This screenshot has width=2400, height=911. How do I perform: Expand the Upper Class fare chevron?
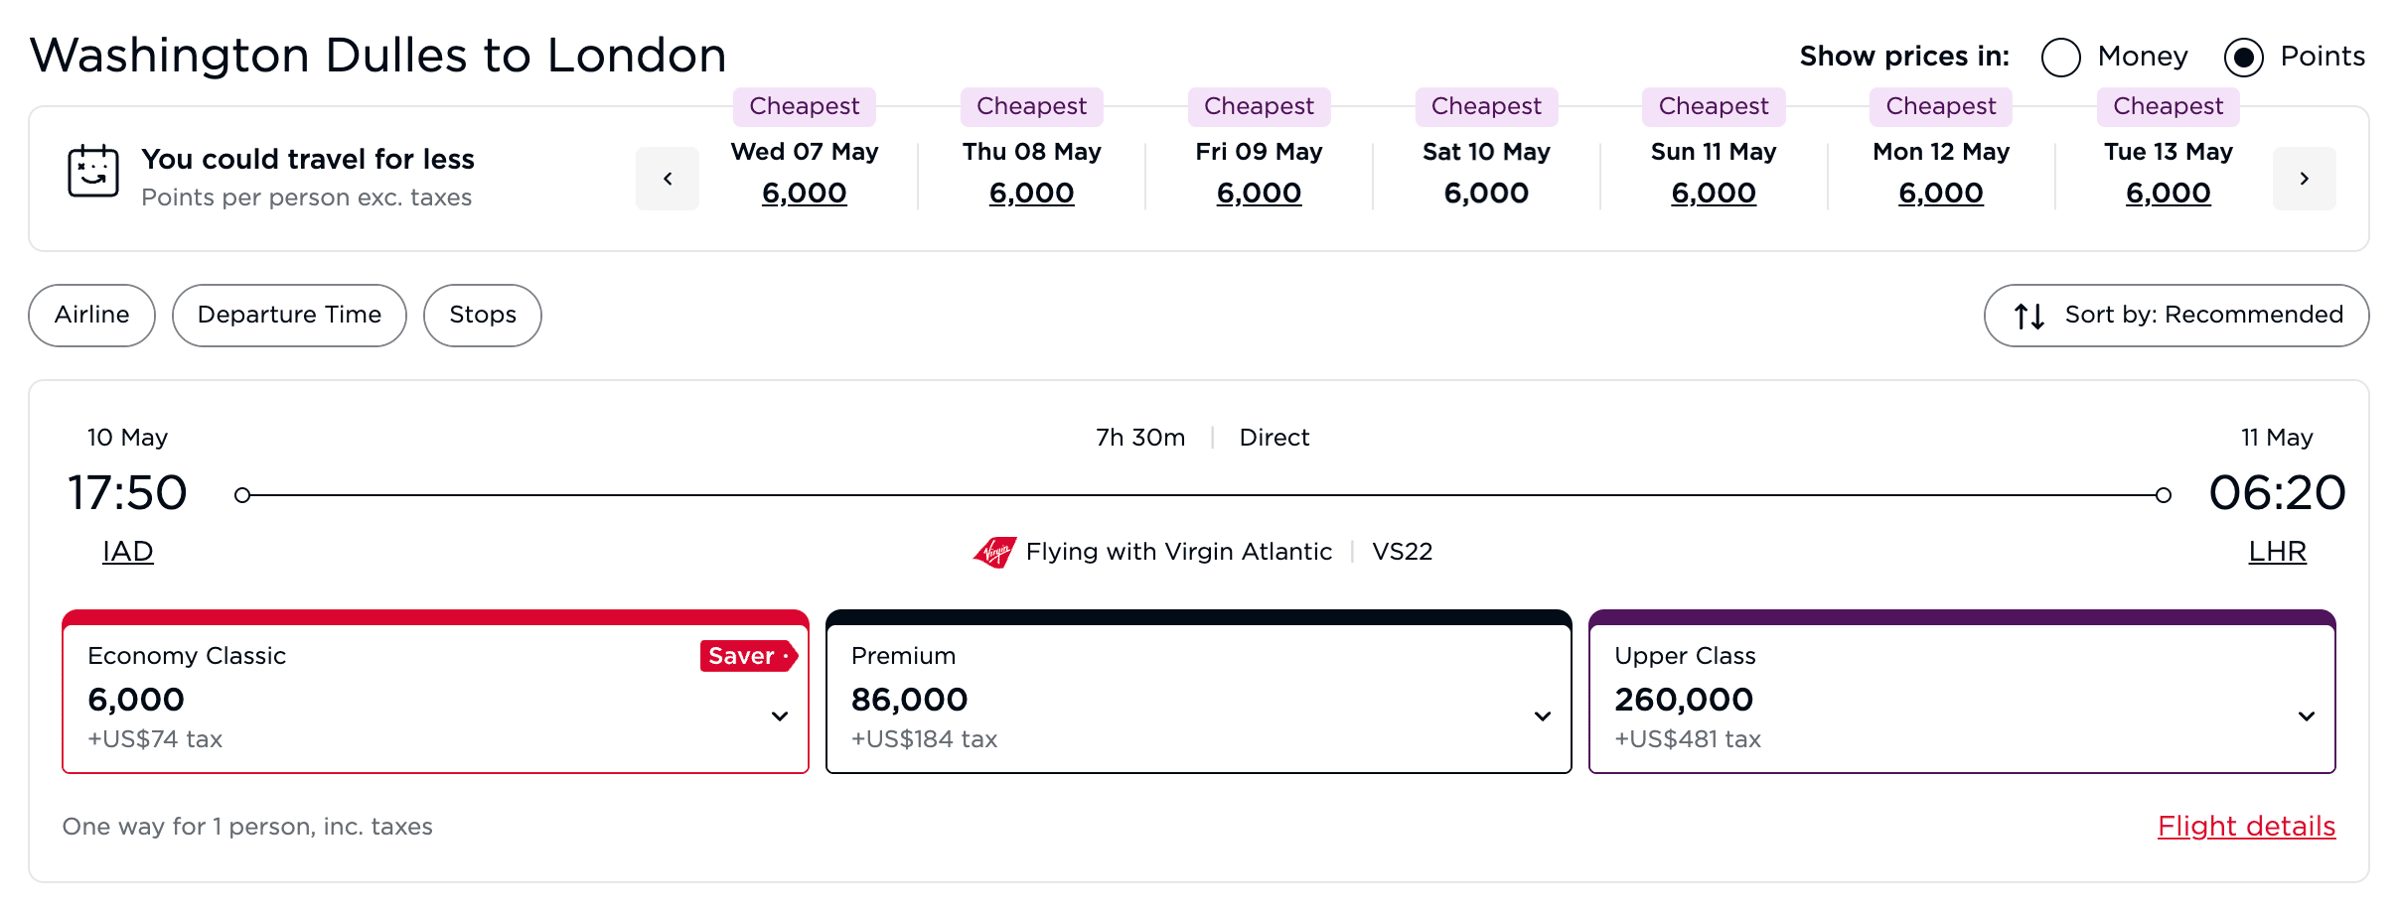[2306, 716]
